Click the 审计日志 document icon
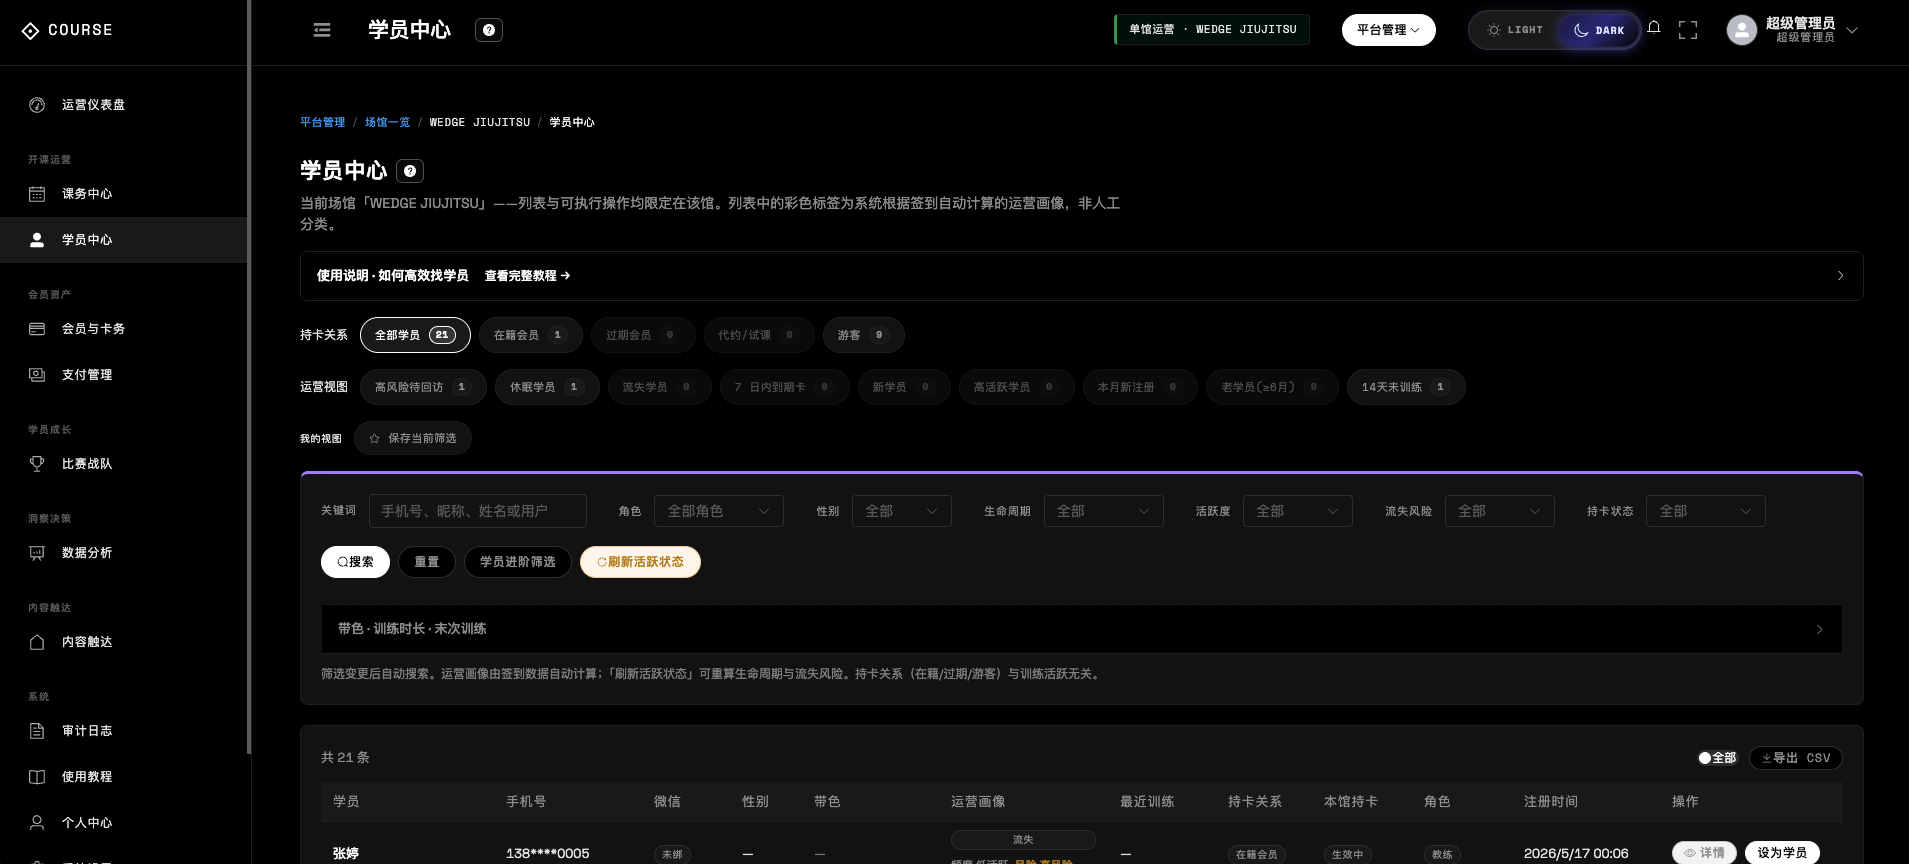The image size is (1909, 864). pyautogui.click(x=37, y=731)
